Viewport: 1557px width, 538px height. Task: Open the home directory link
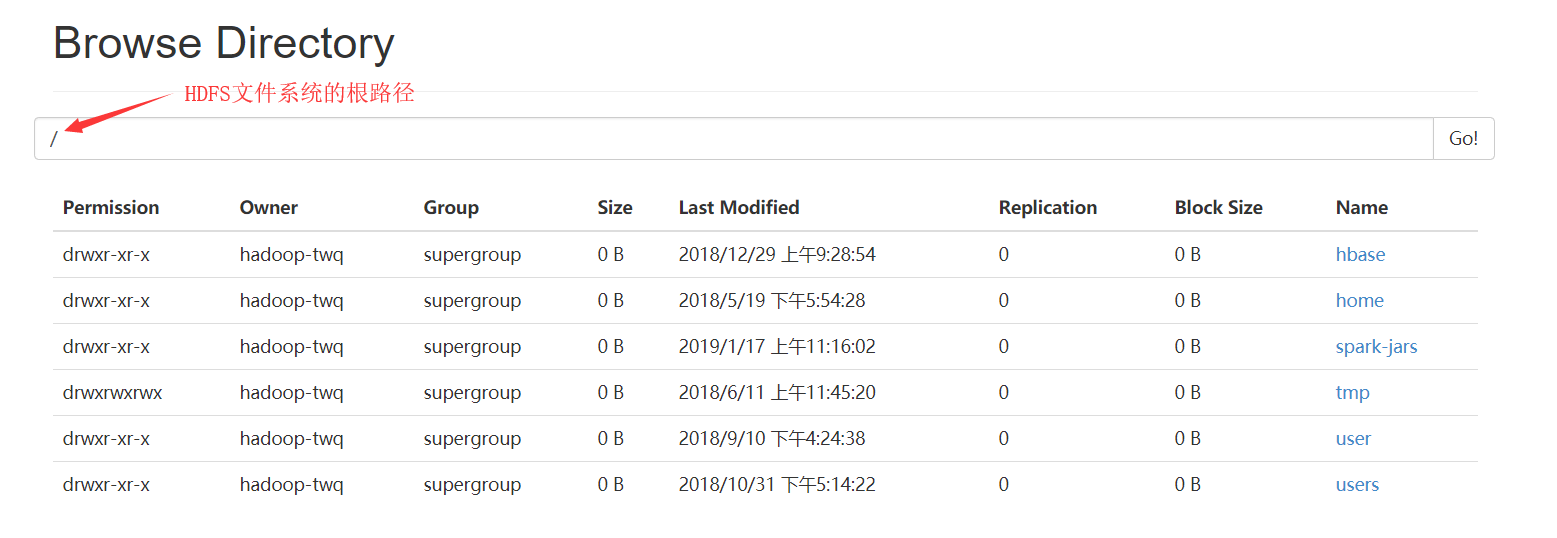click(x=1359, y=300)
